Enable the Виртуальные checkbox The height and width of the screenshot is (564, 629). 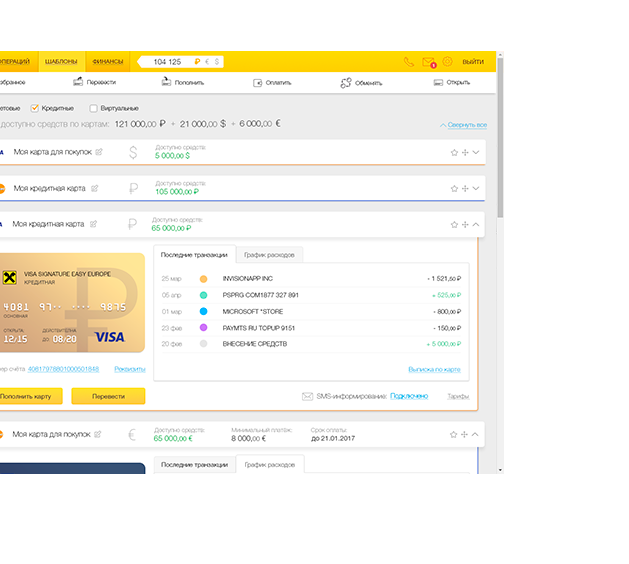[x=93, y=108]
